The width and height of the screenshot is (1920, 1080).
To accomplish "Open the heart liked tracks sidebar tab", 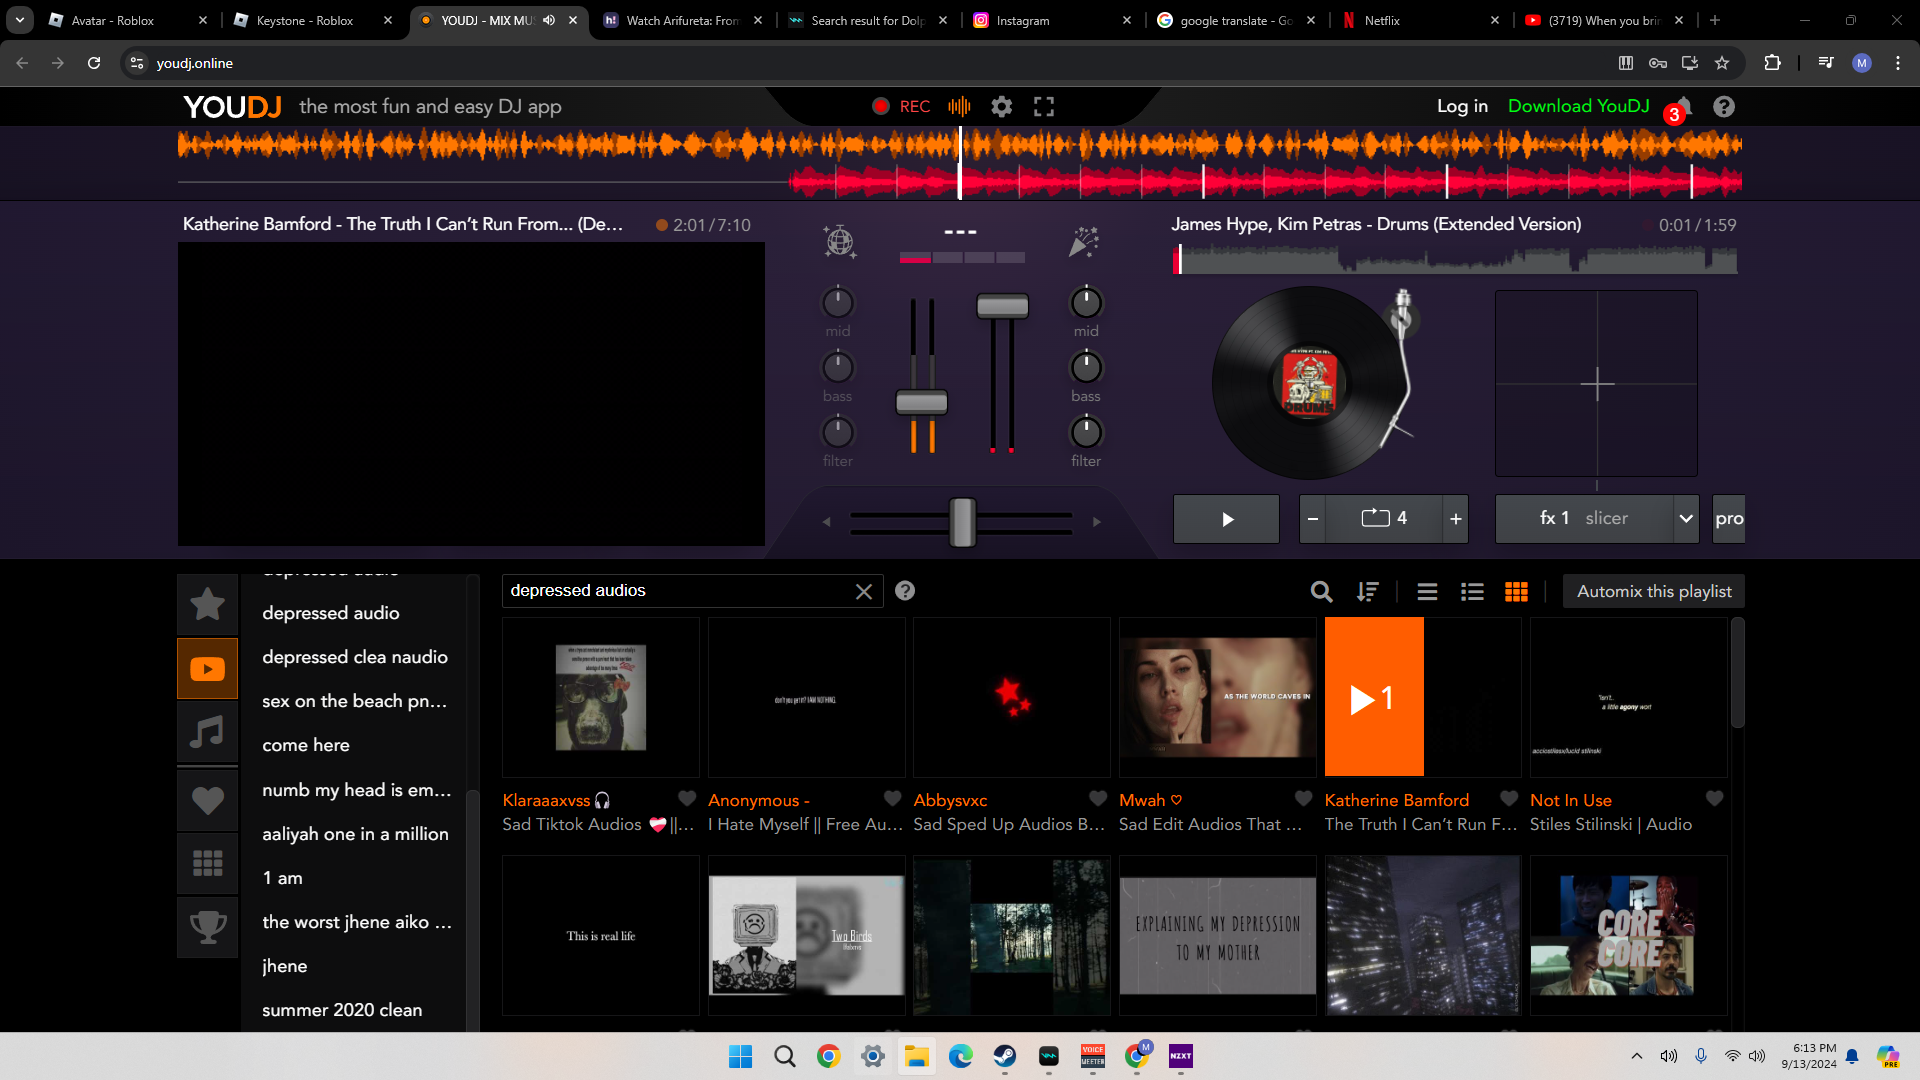I will tap(208, 800).
